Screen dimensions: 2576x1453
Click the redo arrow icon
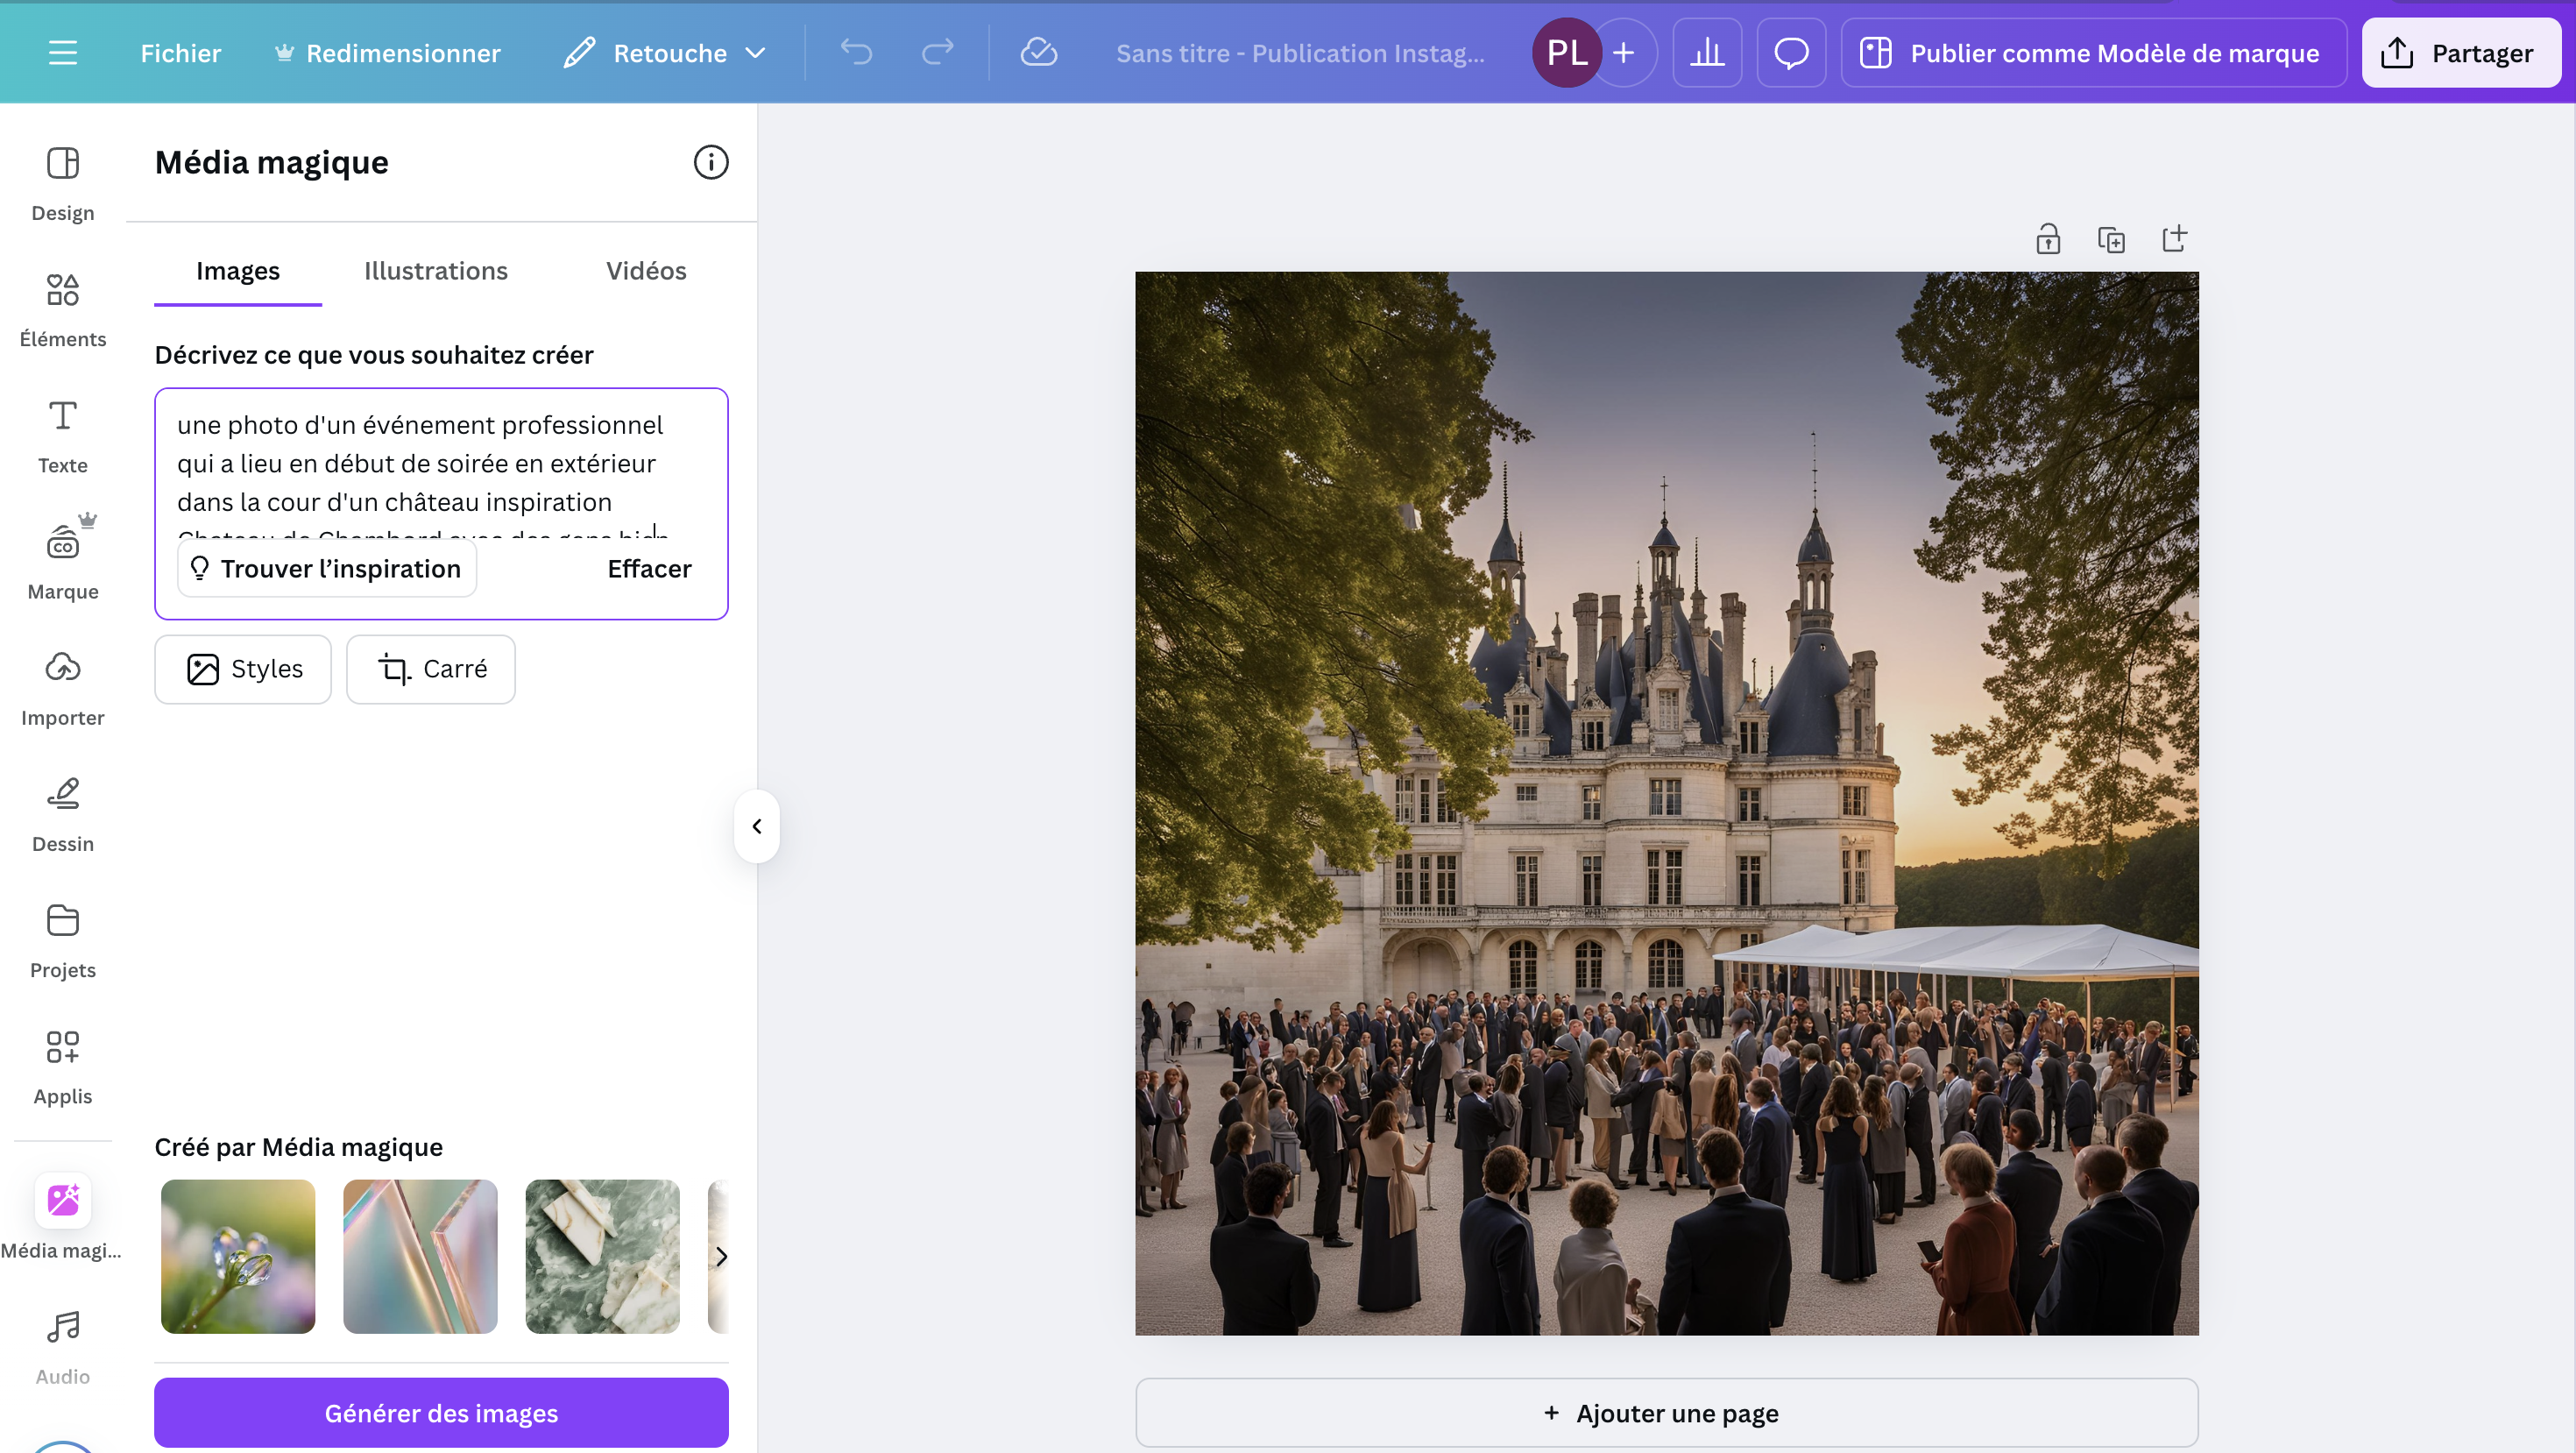937,53
